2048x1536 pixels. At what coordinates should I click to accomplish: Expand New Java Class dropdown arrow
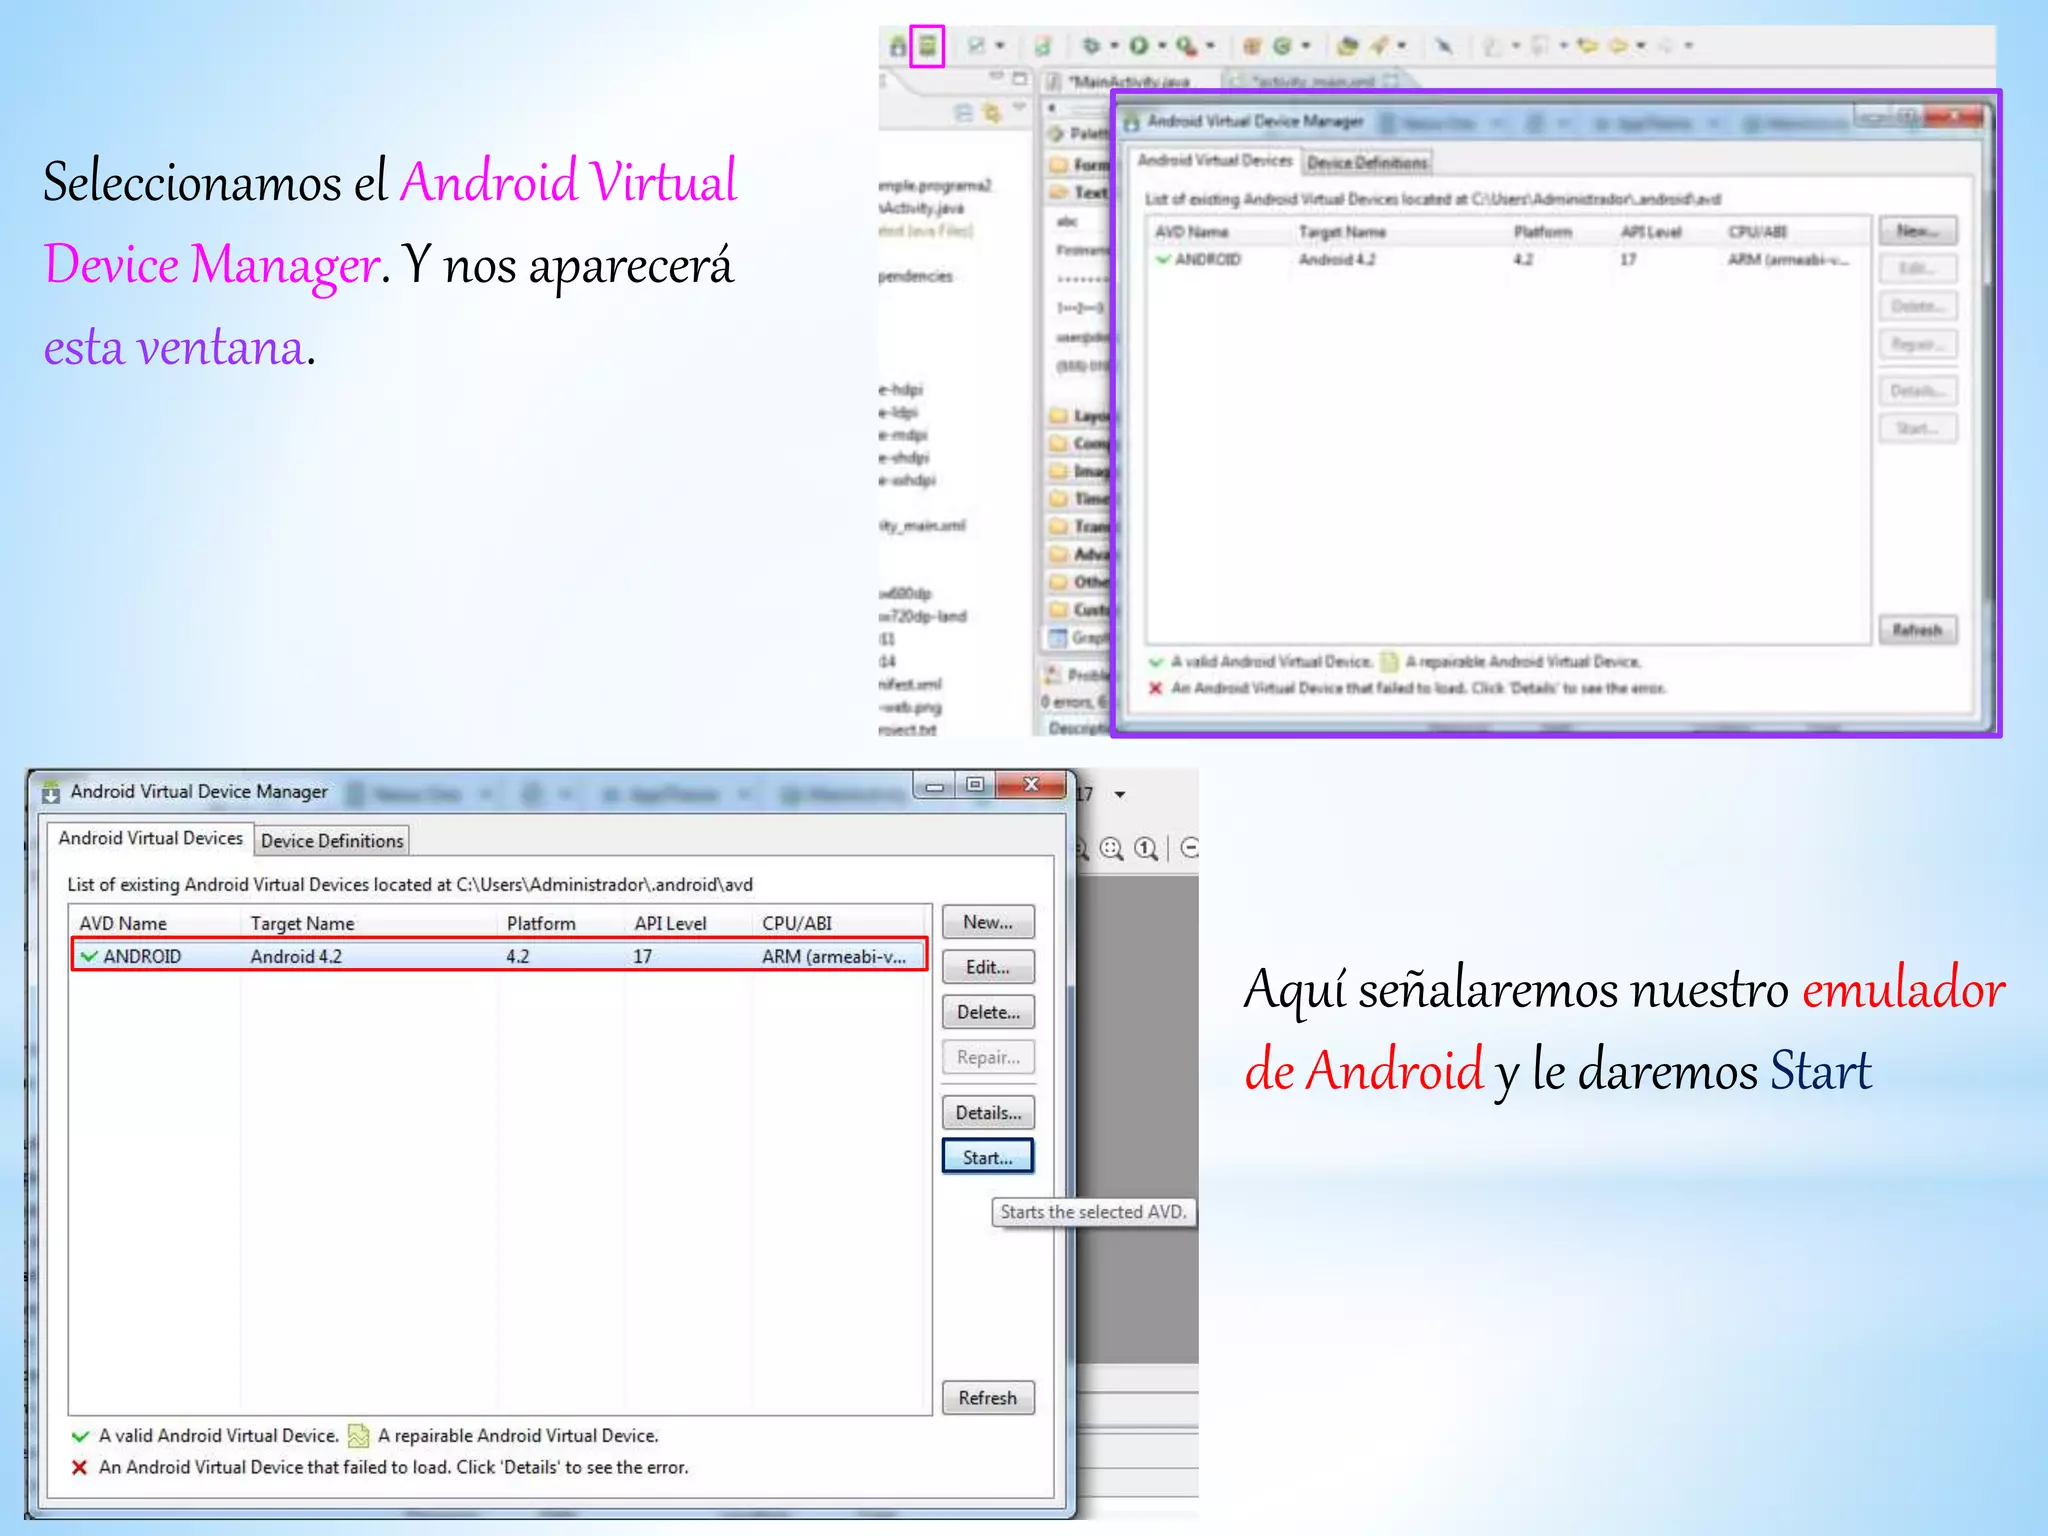[1306, 46]
